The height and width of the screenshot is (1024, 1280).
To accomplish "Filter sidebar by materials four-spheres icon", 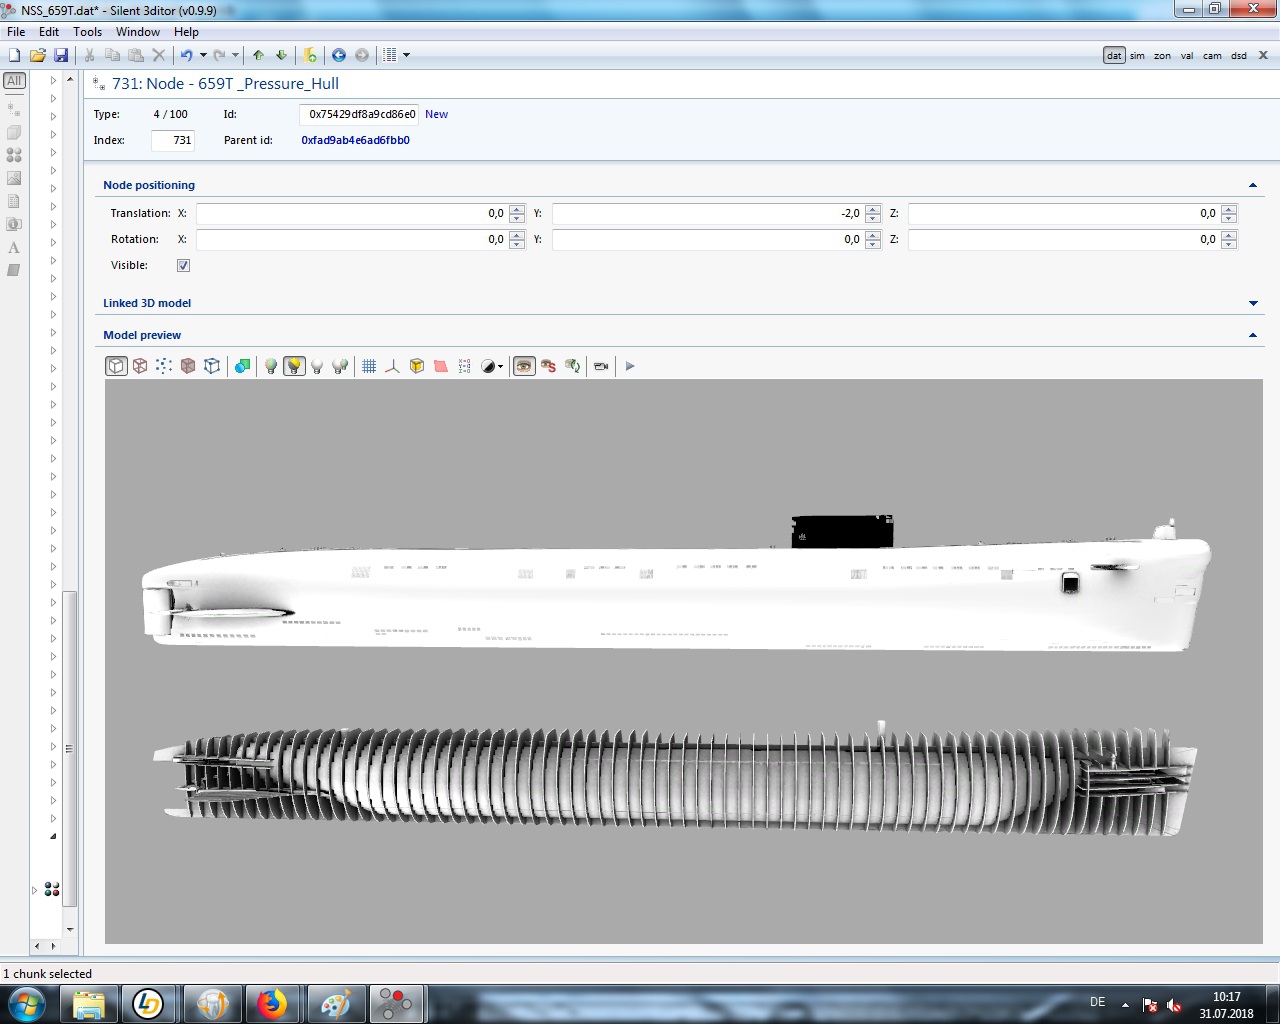I will [14, 155].
